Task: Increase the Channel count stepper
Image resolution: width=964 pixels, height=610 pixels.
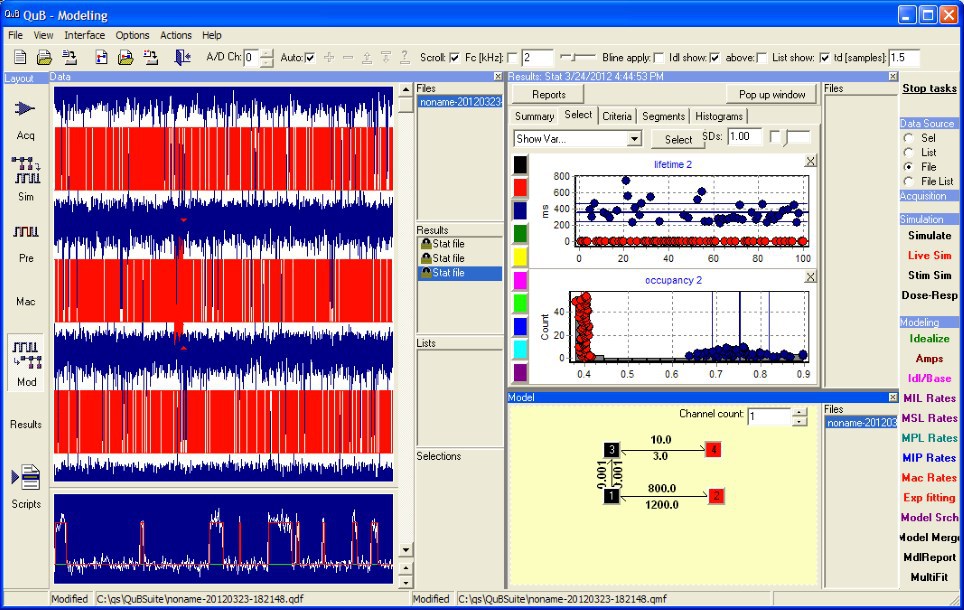Action: pyautogui.click(x=798, y=410)
